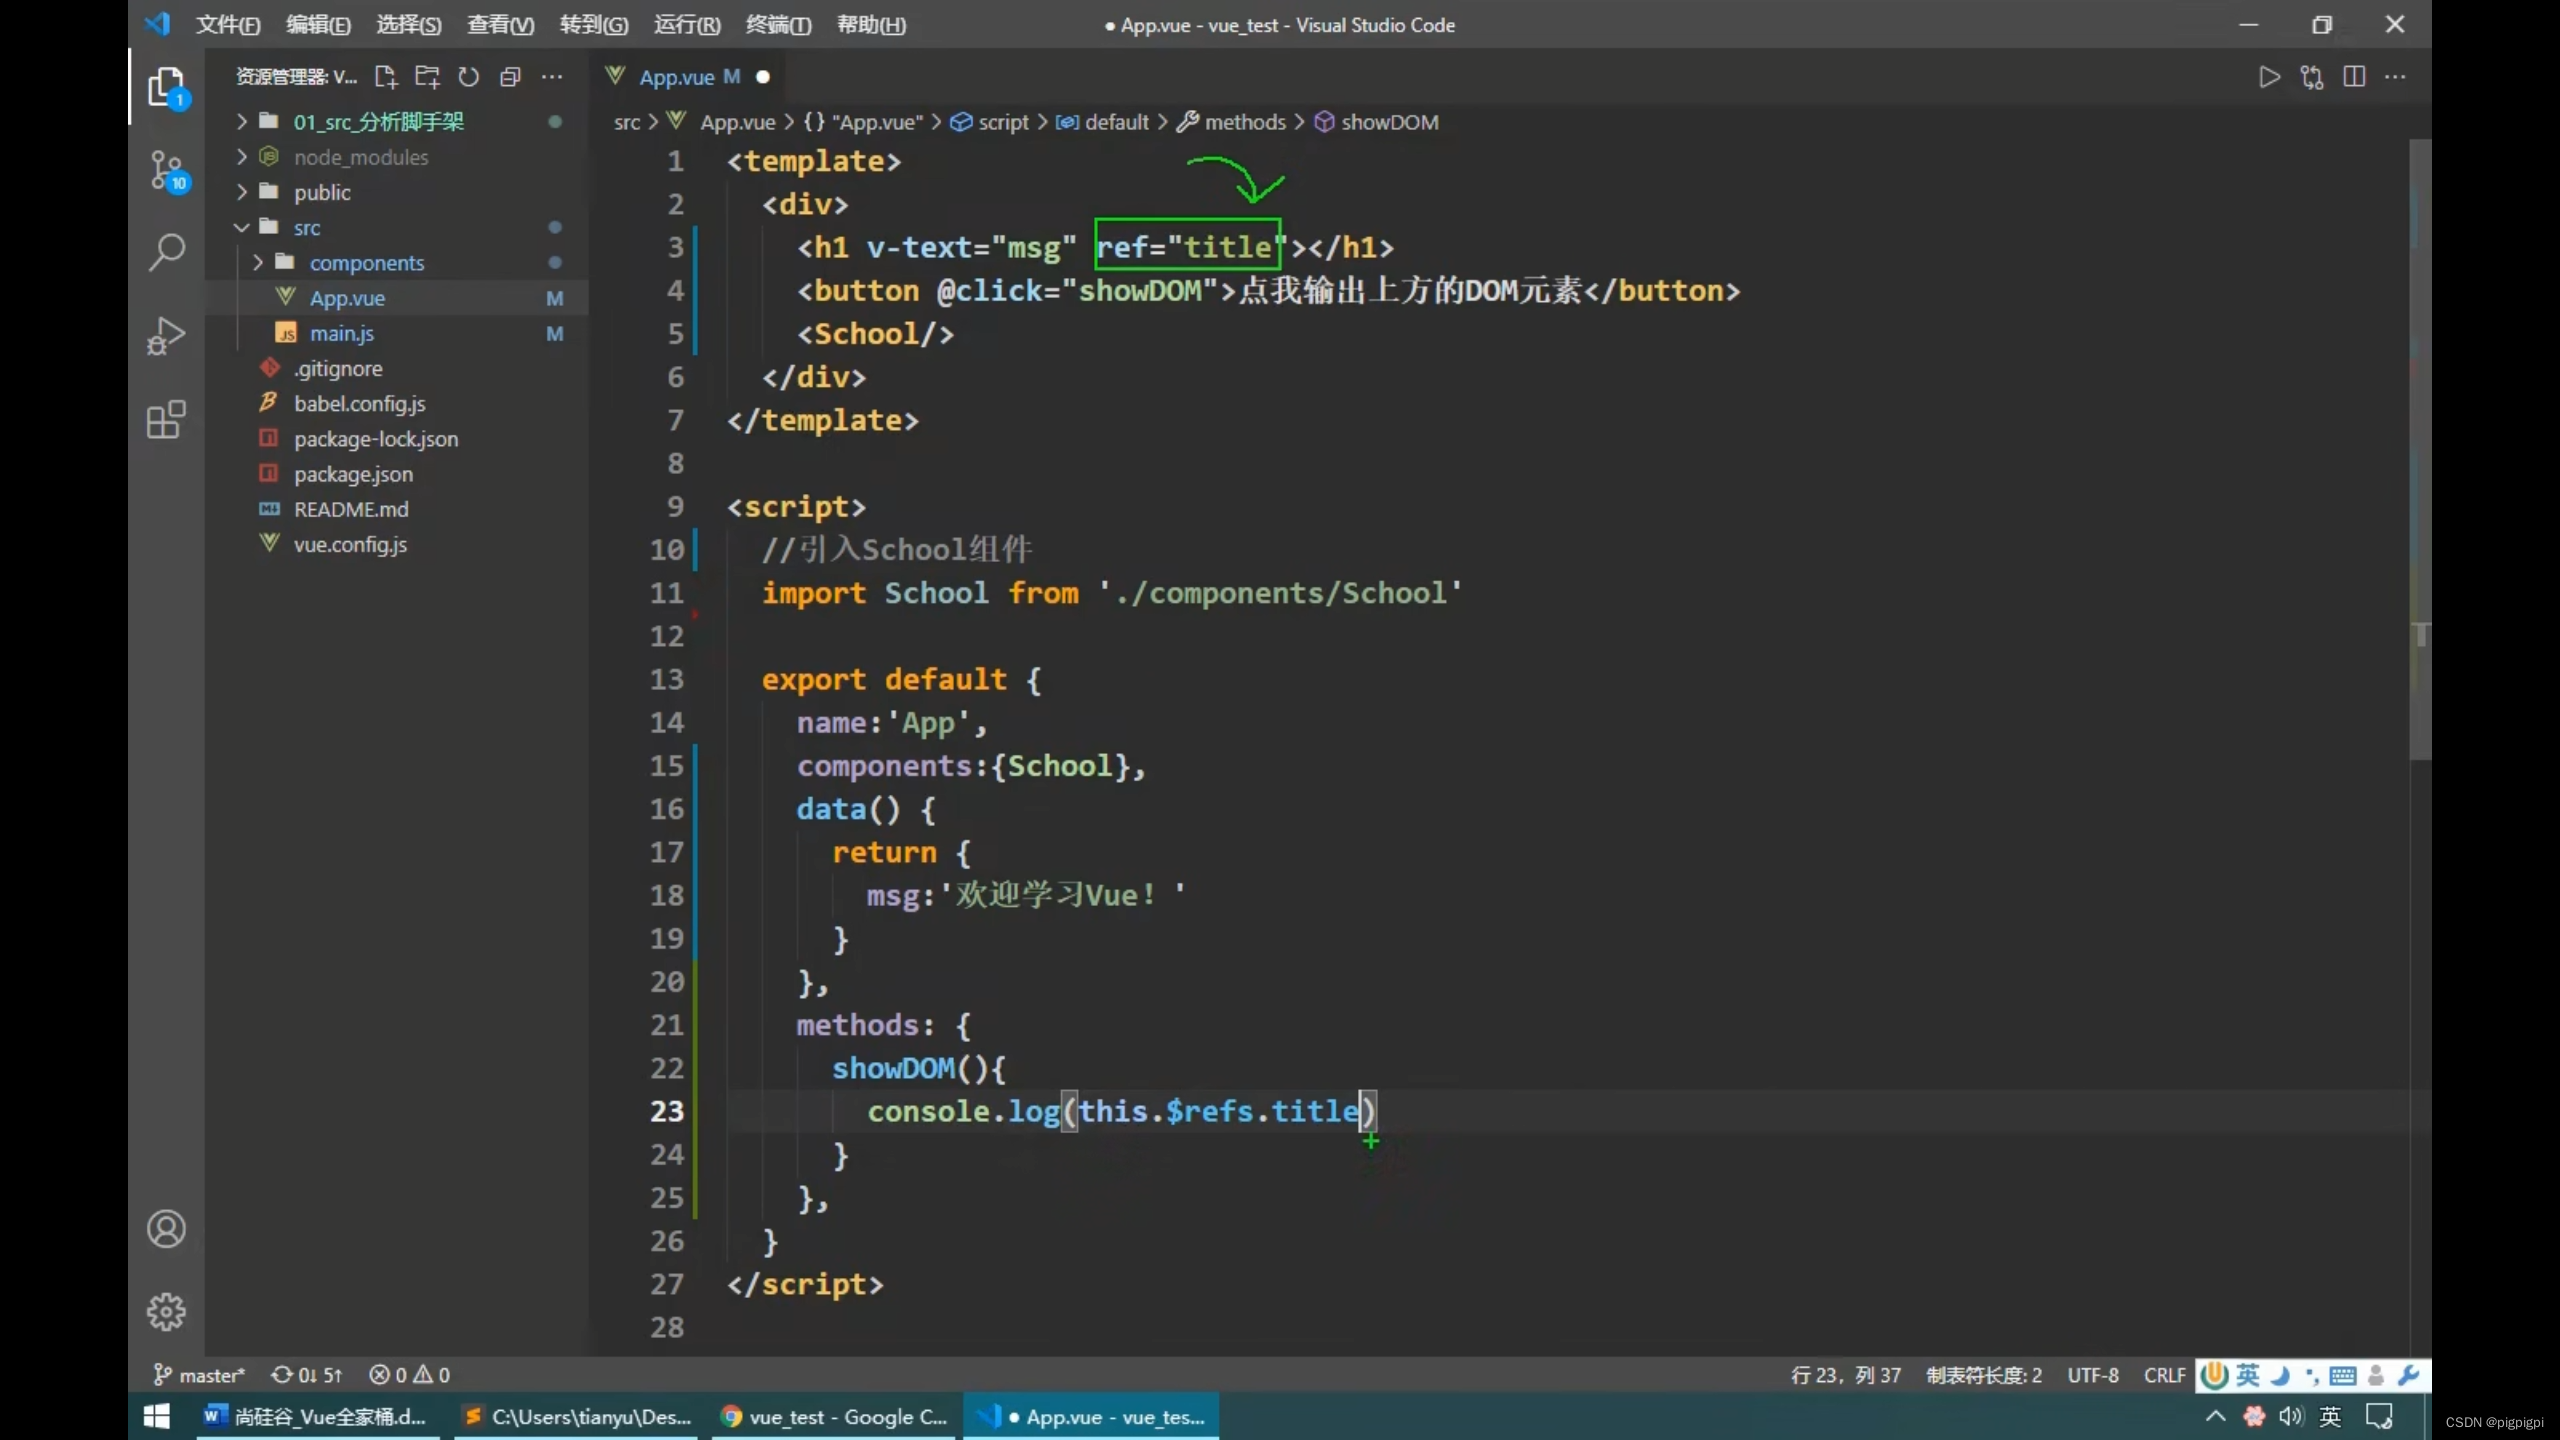Open the 查看(V) menu
This screenshot has height=1440, width=2560.
coord(500,25)
